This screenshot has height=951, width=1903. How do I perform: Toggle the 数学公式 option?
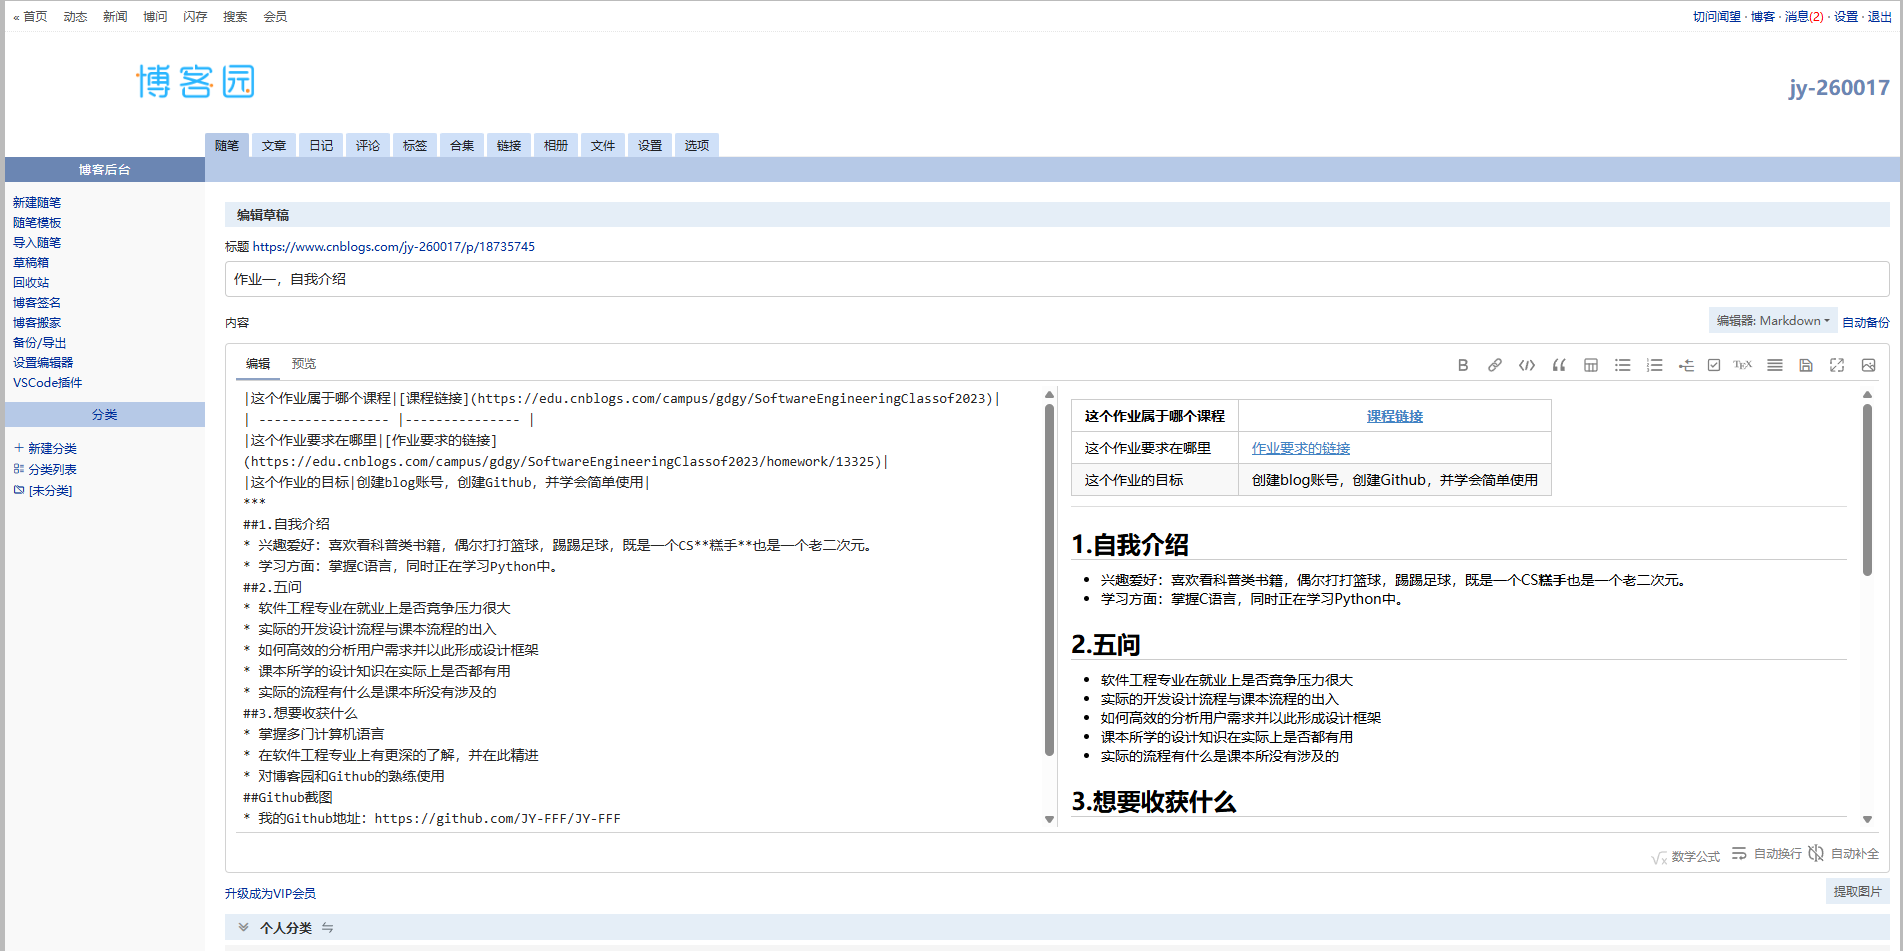point(1686,856)
